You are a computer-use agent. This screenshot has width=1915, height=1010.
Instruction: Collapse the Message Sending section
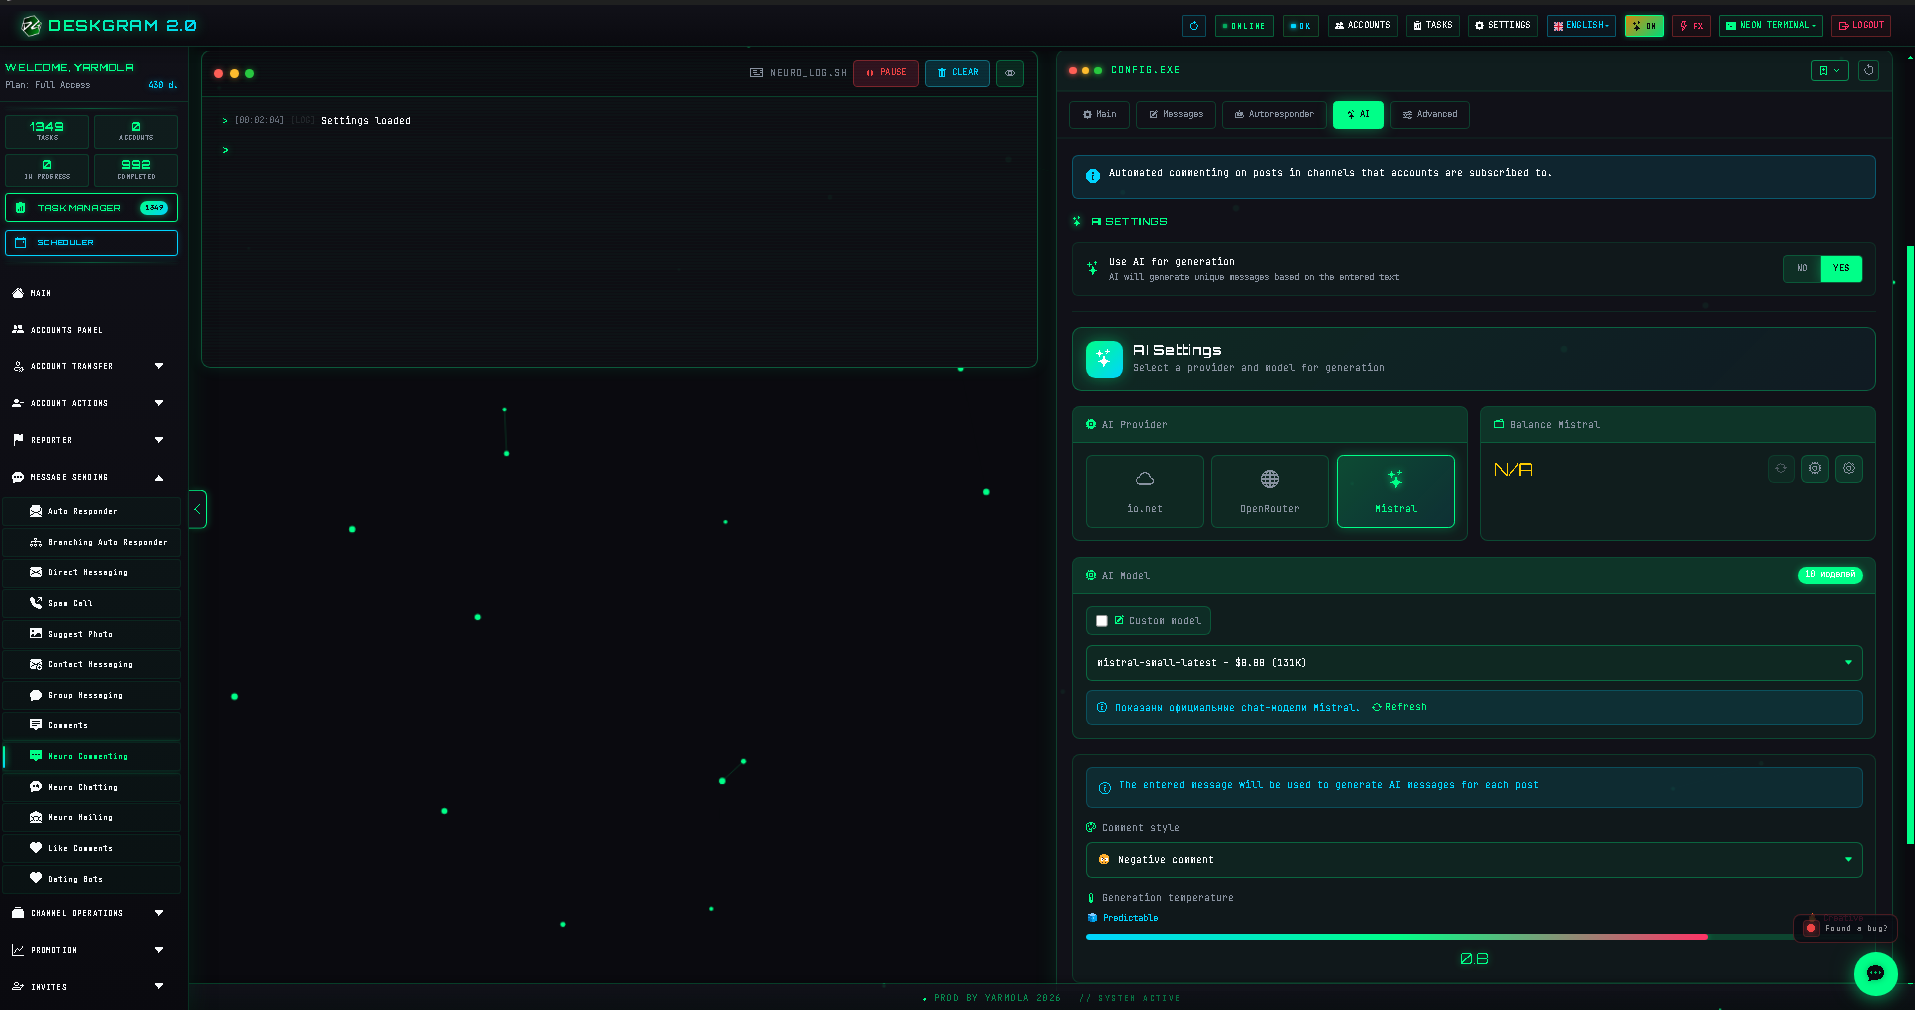coord(91,478)
